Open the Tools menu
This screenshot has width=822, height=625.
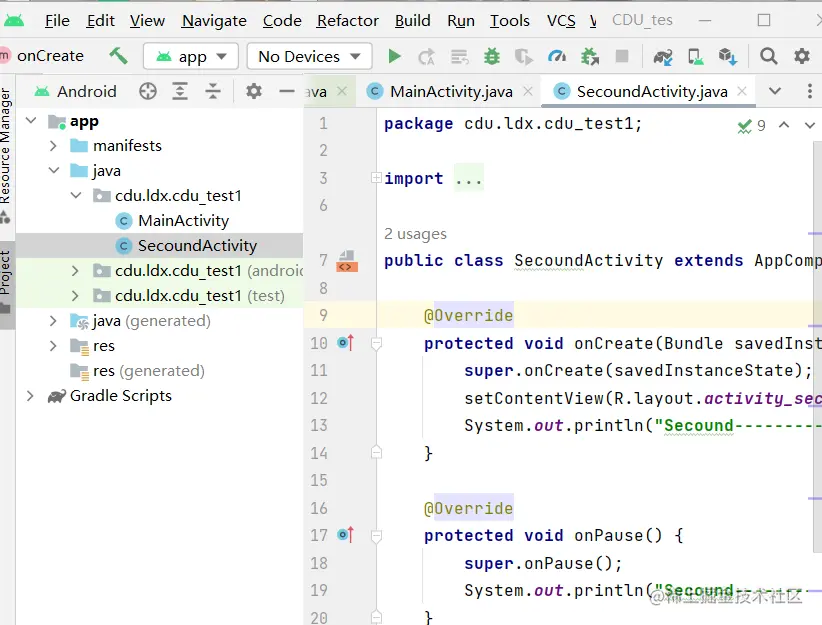pos(510,20)
